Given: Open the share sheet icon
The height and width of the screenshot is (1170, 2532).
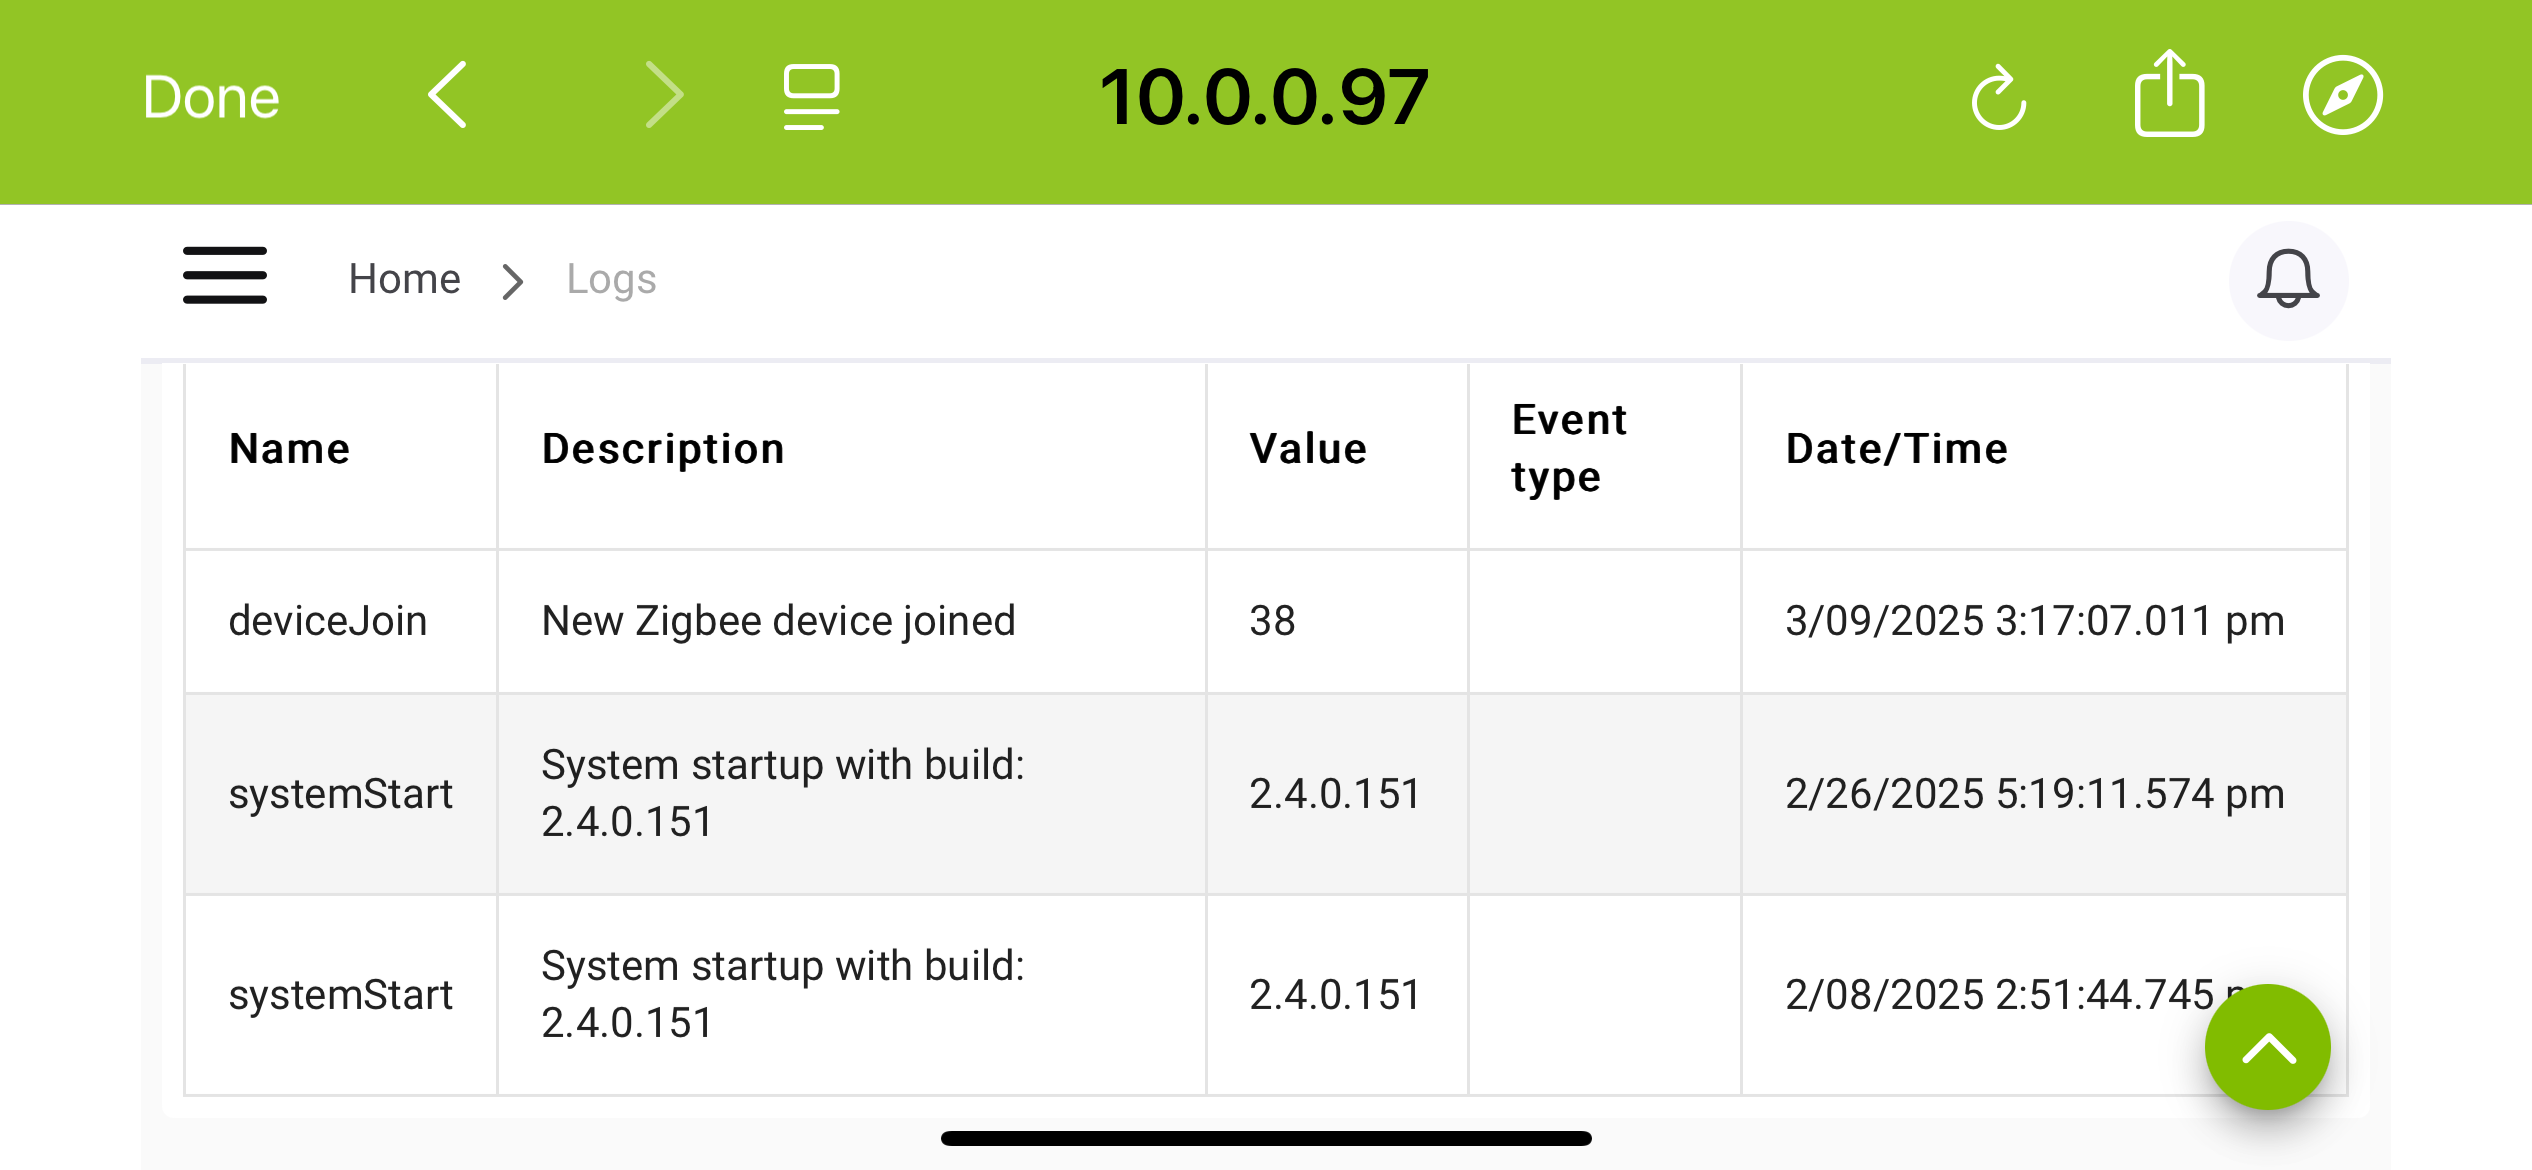Looking at the screenshot, I should [x=2169, y=93].
